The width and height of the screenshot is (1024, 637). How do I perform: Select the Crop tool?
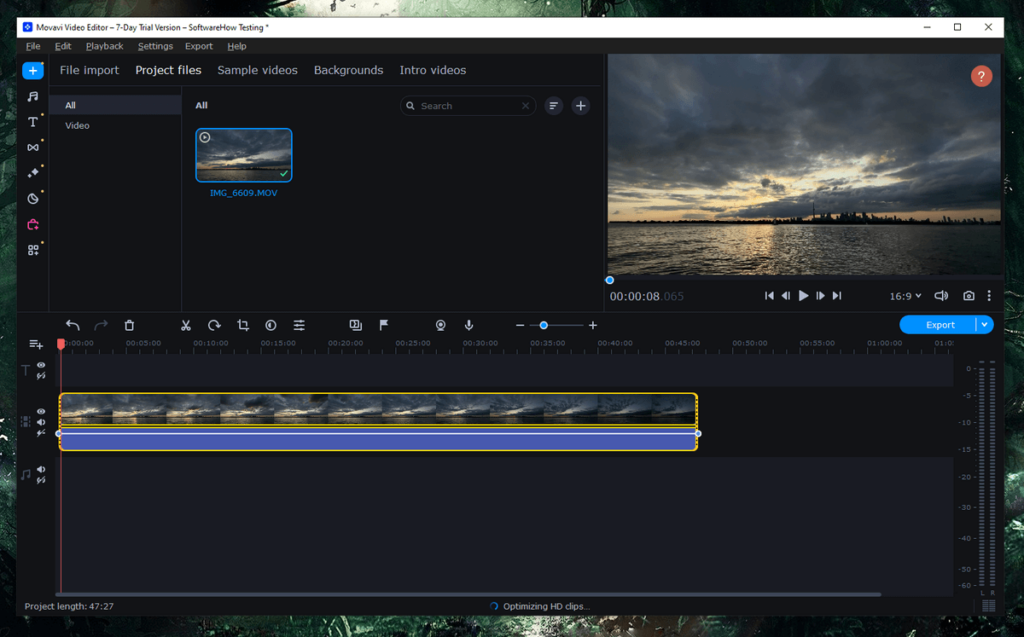pos(243,325)
